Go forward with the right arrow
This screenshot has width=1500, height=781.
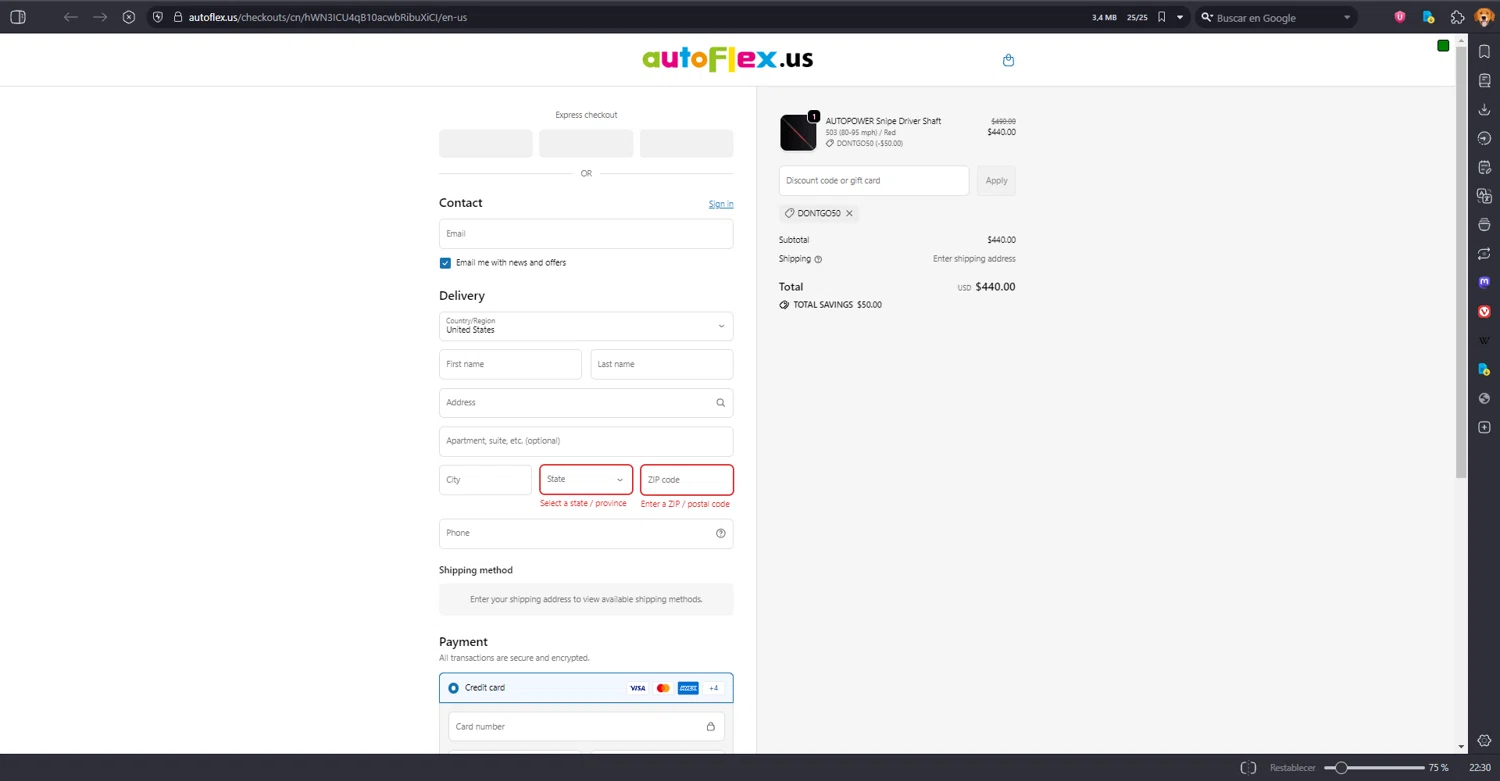pos(100,17)
